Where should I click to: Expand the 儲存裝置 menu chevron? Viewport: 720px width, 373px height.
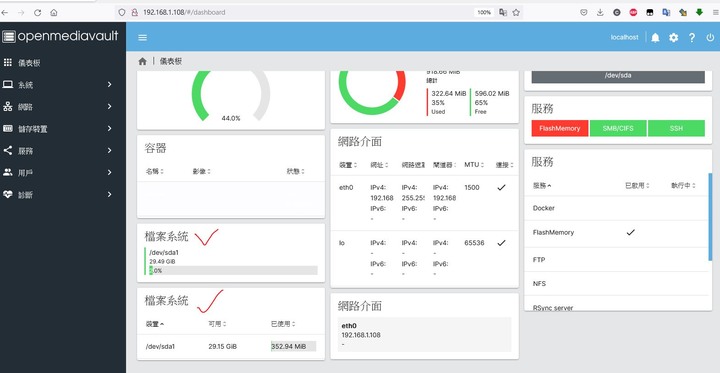tap(109, 129)
